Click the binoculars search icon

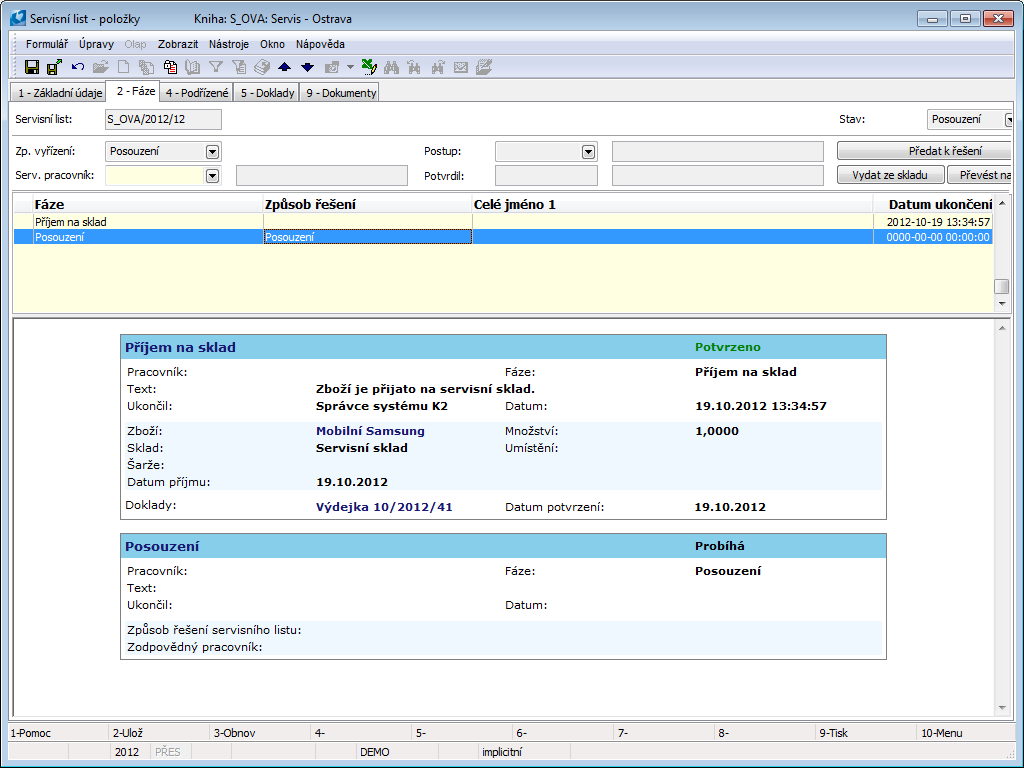392,67
